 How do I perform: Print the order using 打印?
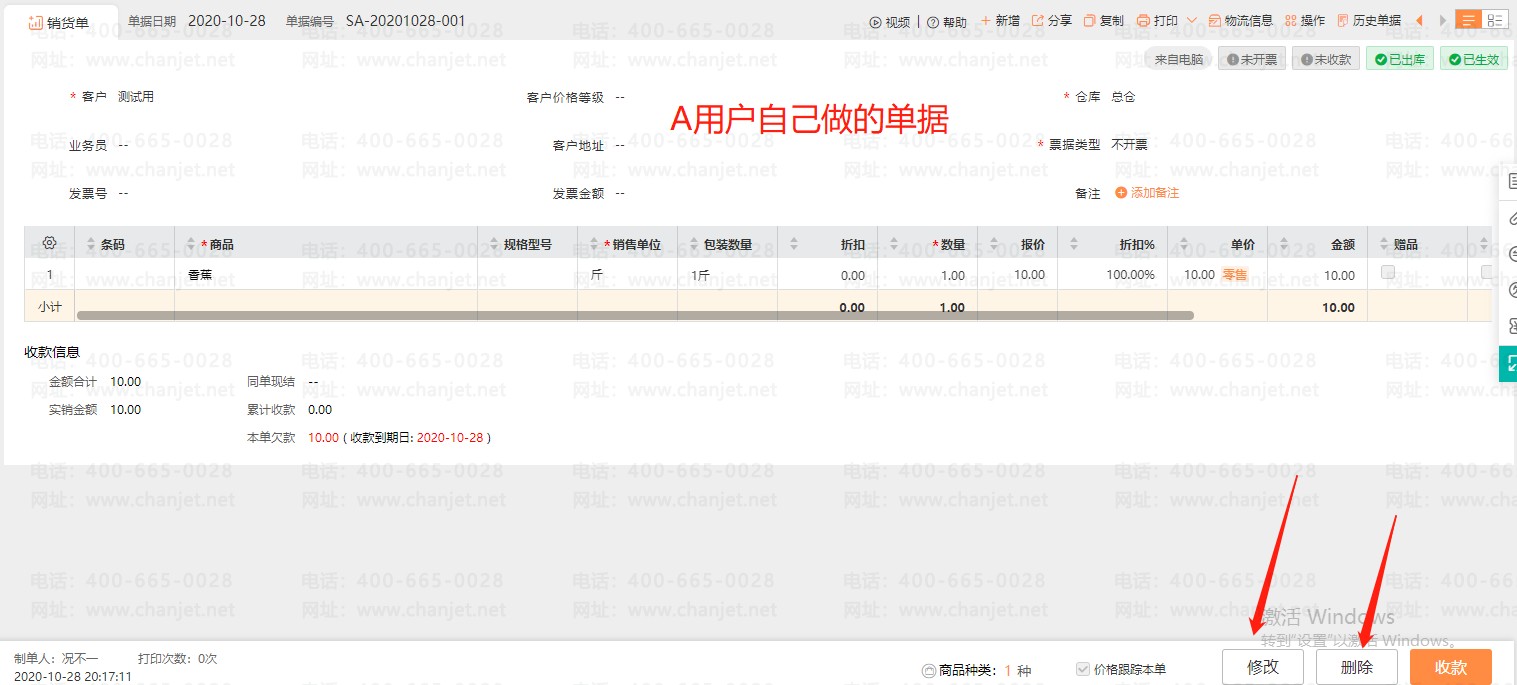click(1158, 21)
